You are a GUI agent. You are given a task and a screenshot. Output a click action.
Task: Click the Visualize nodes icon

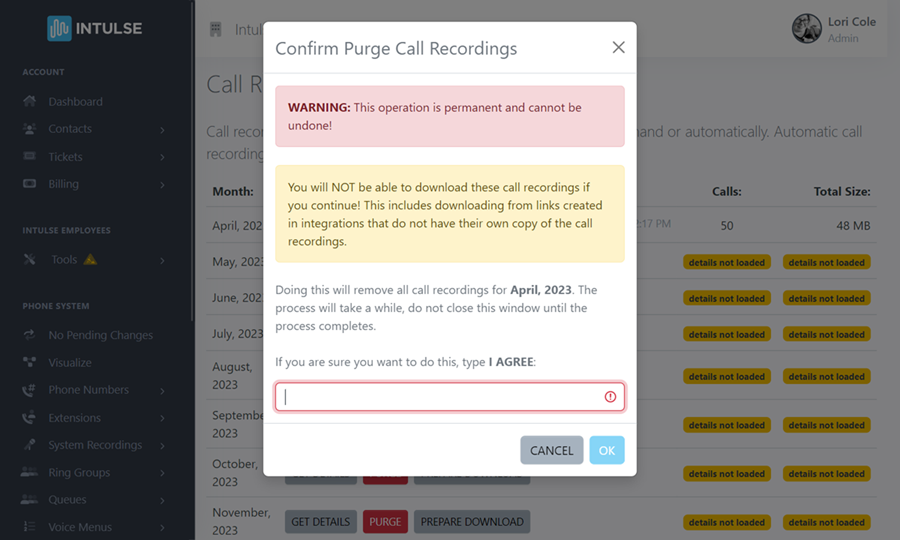point(29,363)
